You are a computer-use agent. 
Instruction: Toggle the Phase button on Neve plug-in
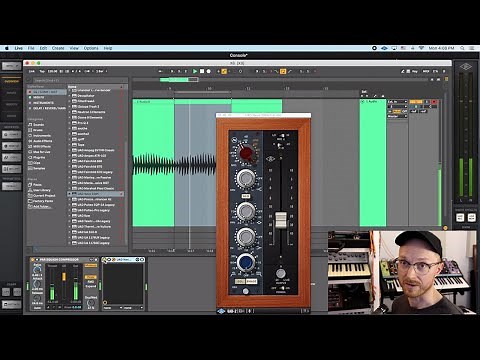[x=251, y=281]
